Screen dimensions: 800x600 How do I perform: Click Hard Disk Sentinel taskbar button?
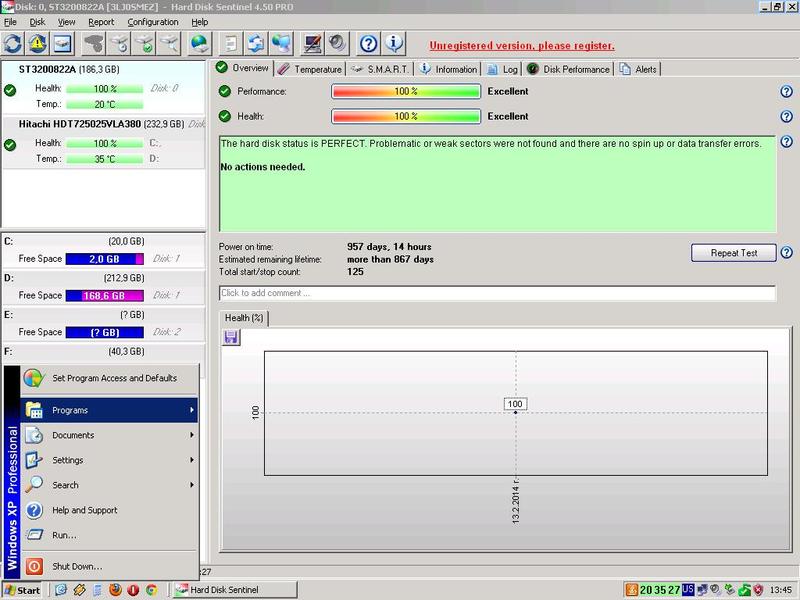[x=234, y=590]
